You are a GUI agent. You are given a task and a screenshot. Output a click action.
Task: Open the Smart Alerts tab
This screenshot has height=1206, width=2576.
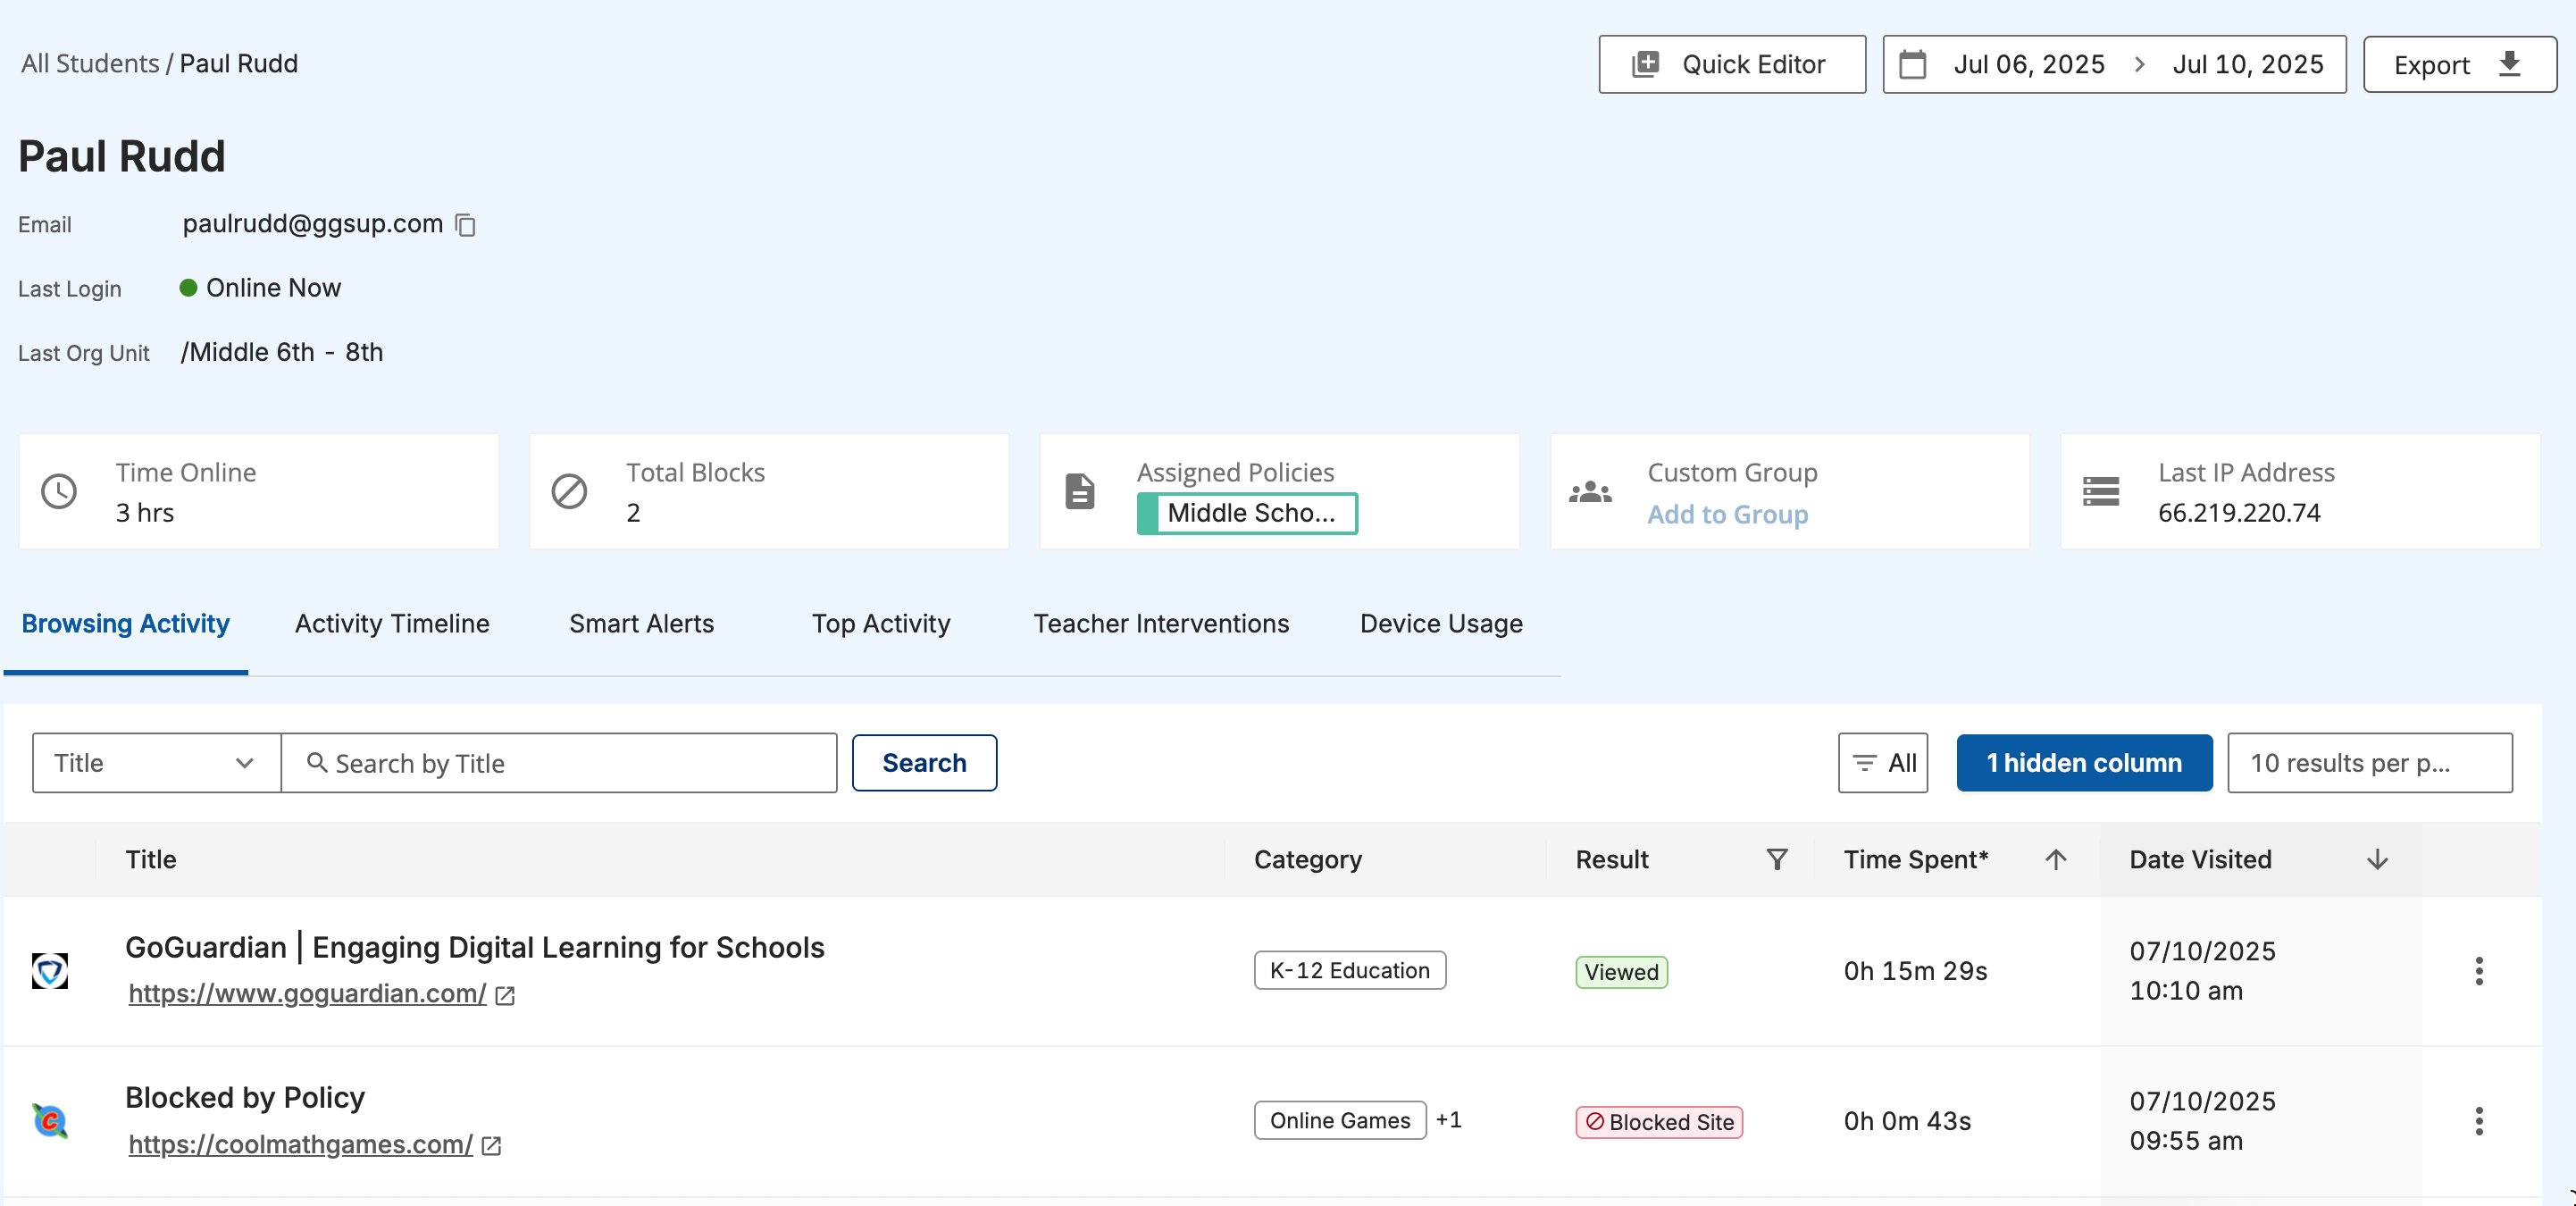tap(641, 623)
